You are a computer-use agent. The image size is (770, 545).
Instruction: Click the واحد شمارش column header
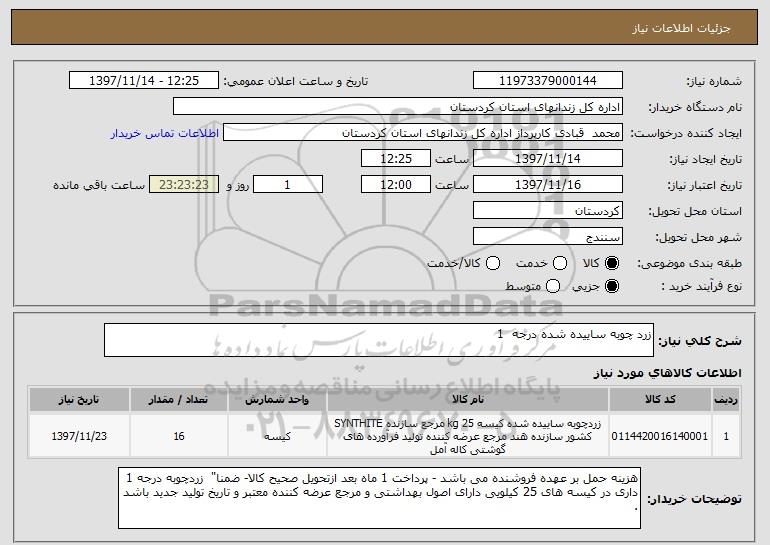tap(277, 400)
